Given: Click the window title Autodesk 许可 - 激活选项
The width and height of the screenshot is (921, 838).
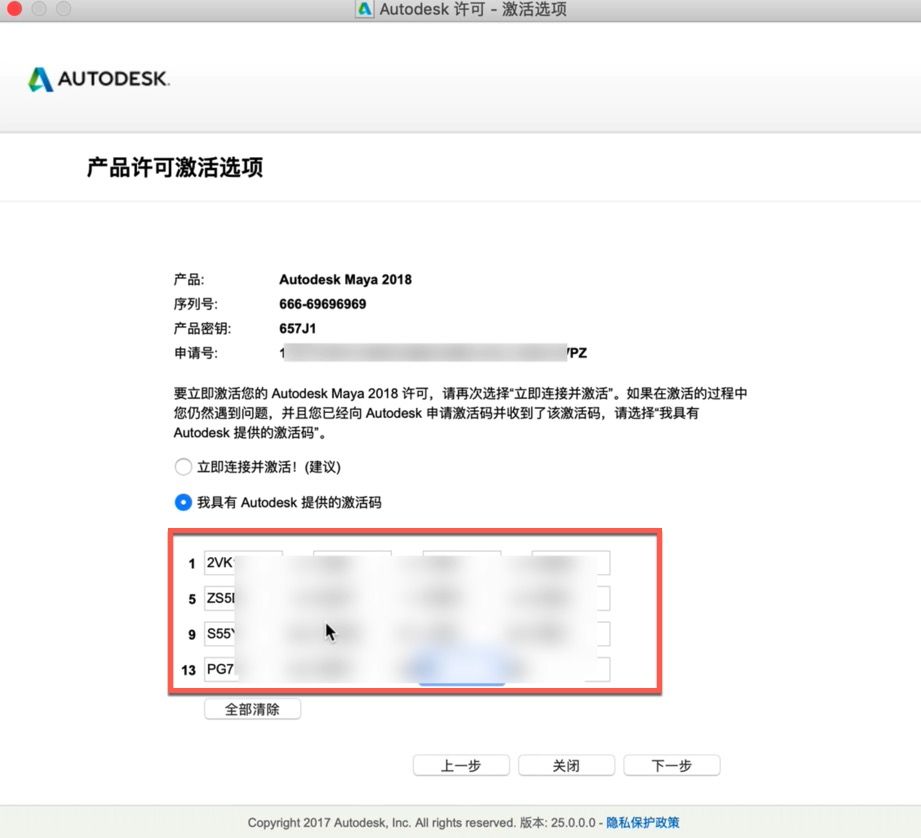Looking at the screenshot, I should tap(473, 9).
